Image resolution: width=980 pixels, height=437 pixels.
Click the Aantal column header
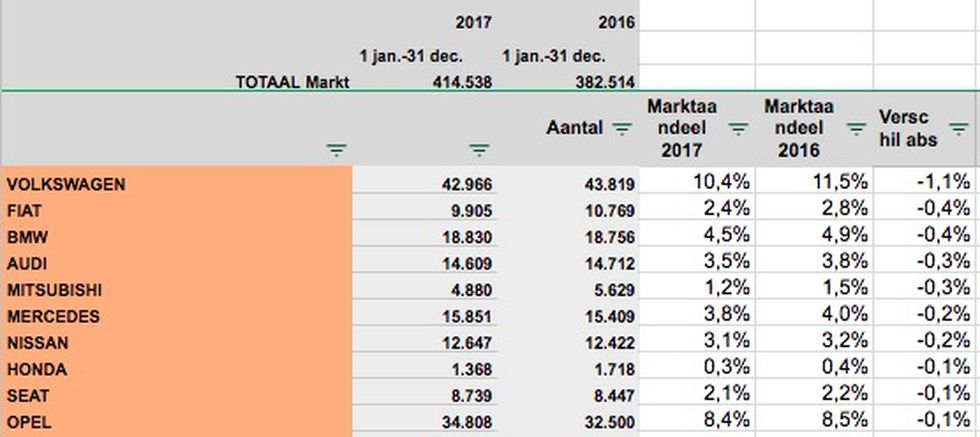tap(575, 128)
